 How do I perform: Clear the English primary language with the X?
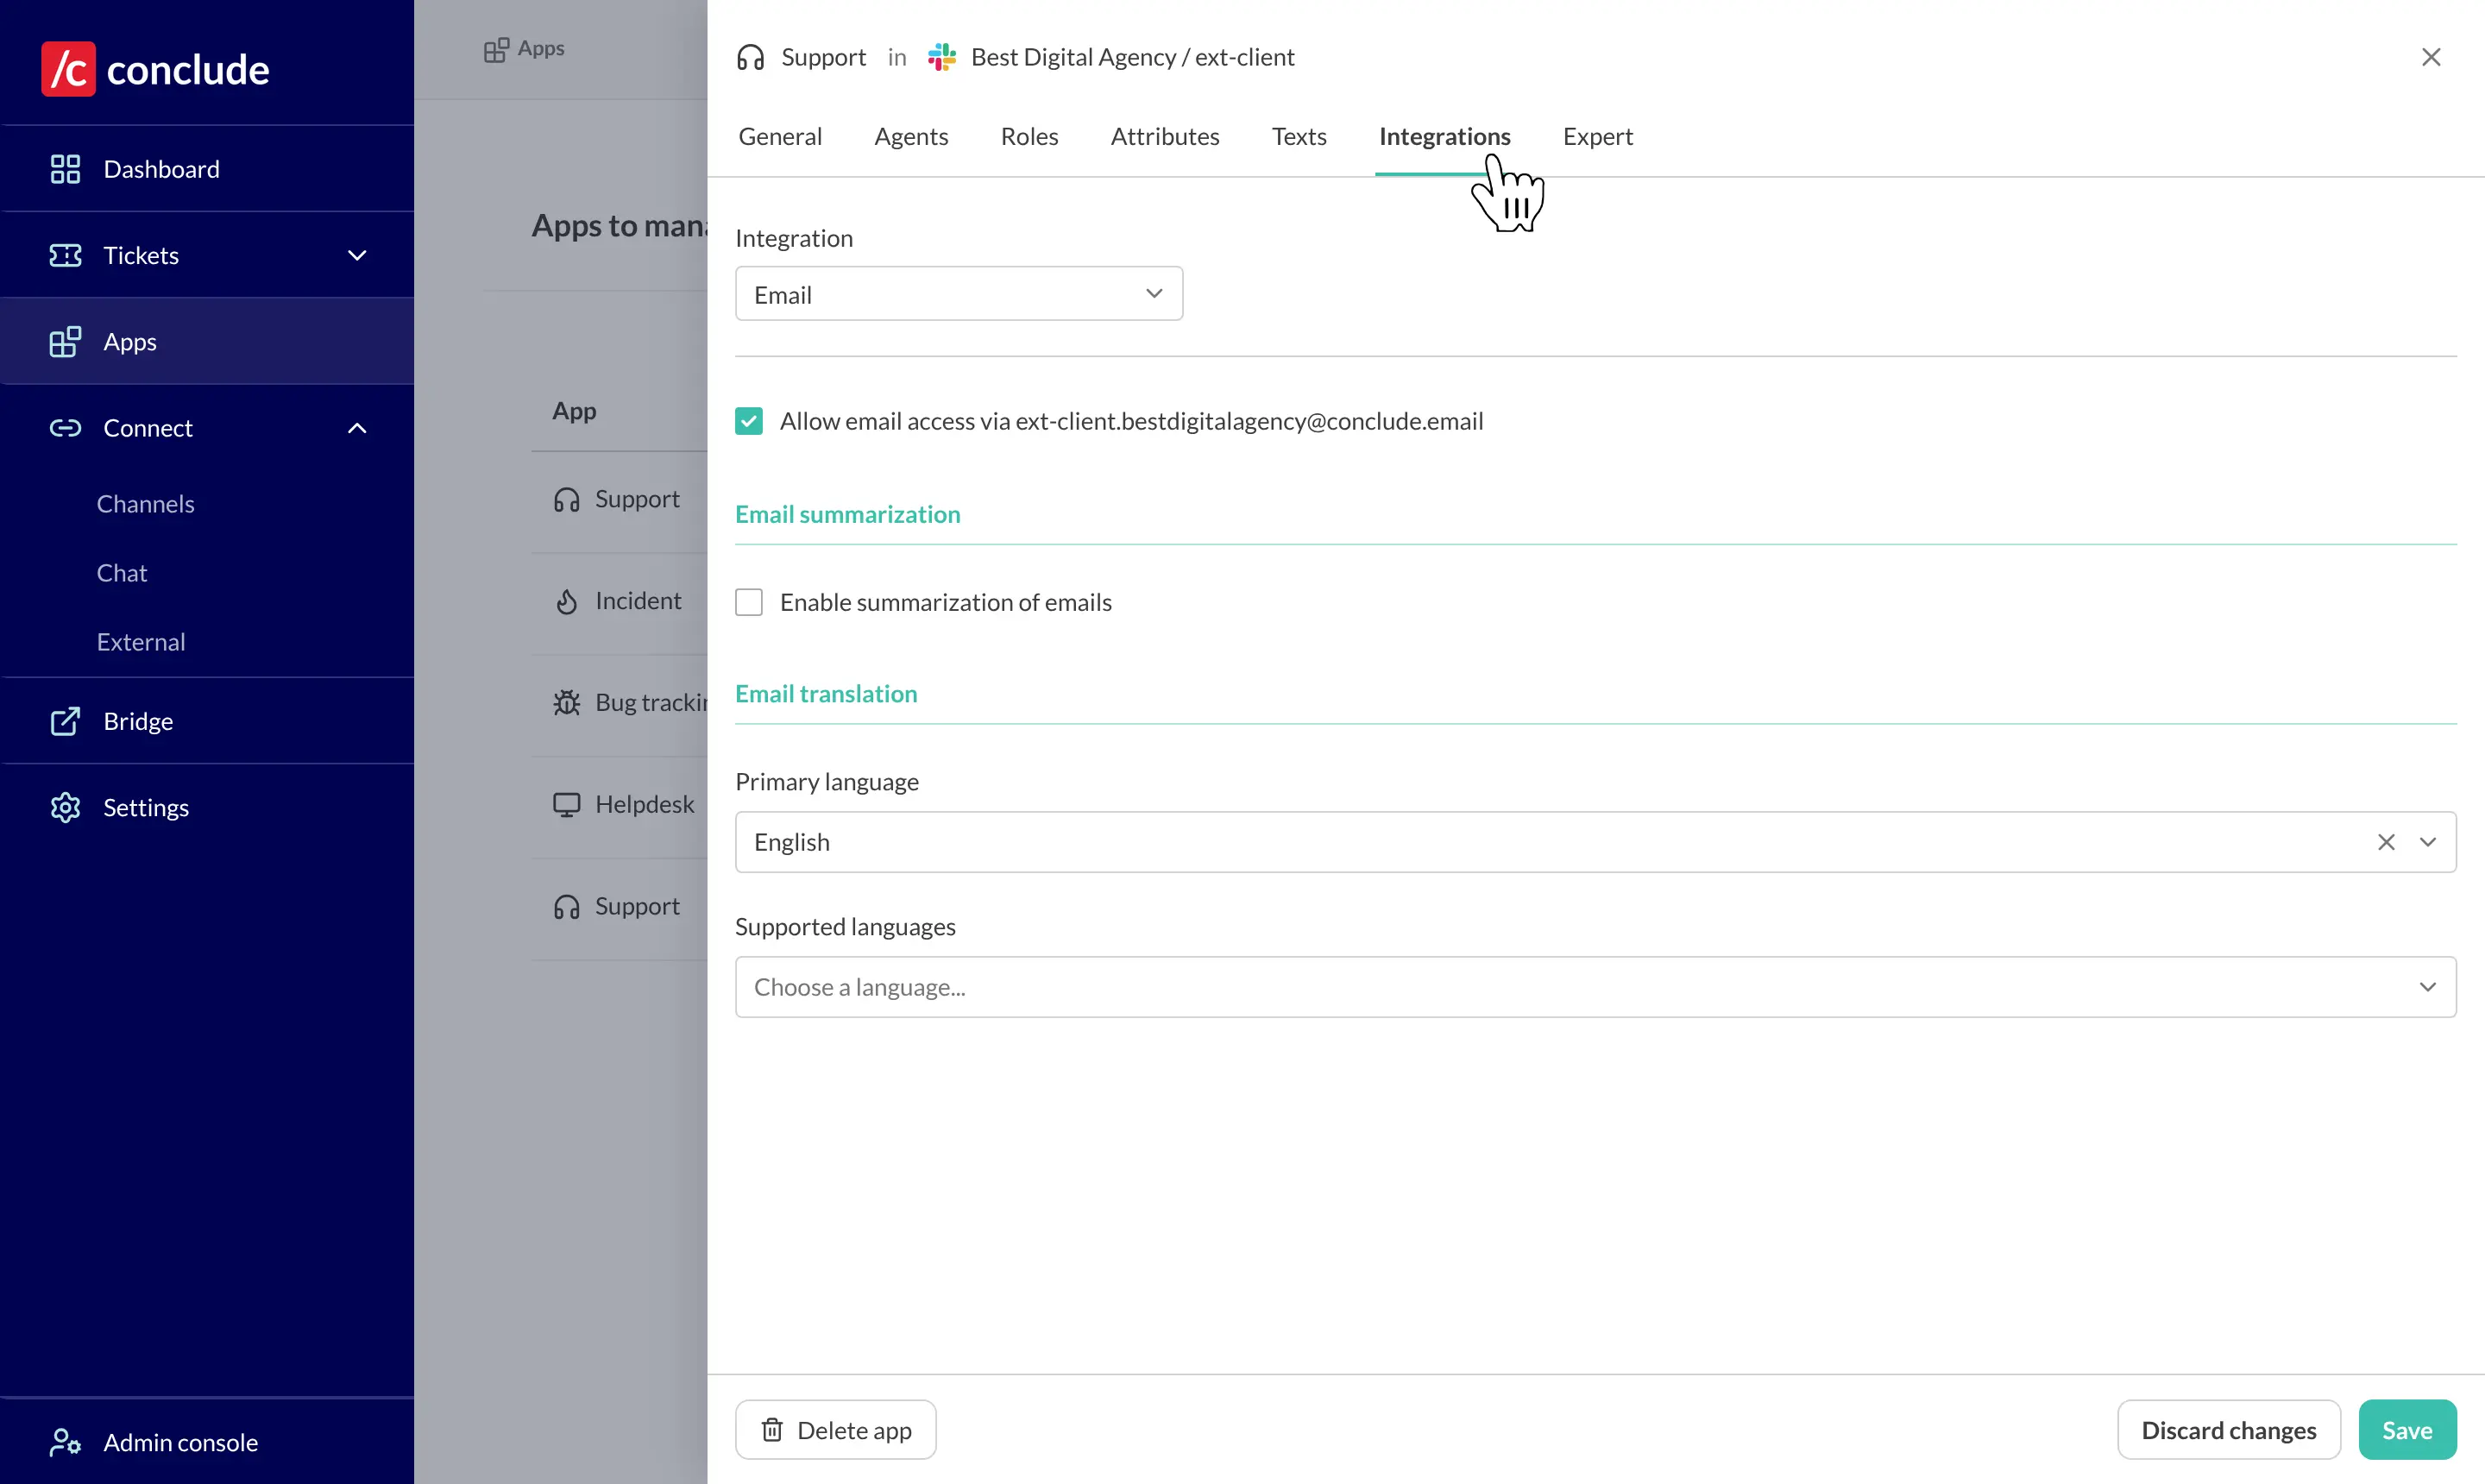2386,842
